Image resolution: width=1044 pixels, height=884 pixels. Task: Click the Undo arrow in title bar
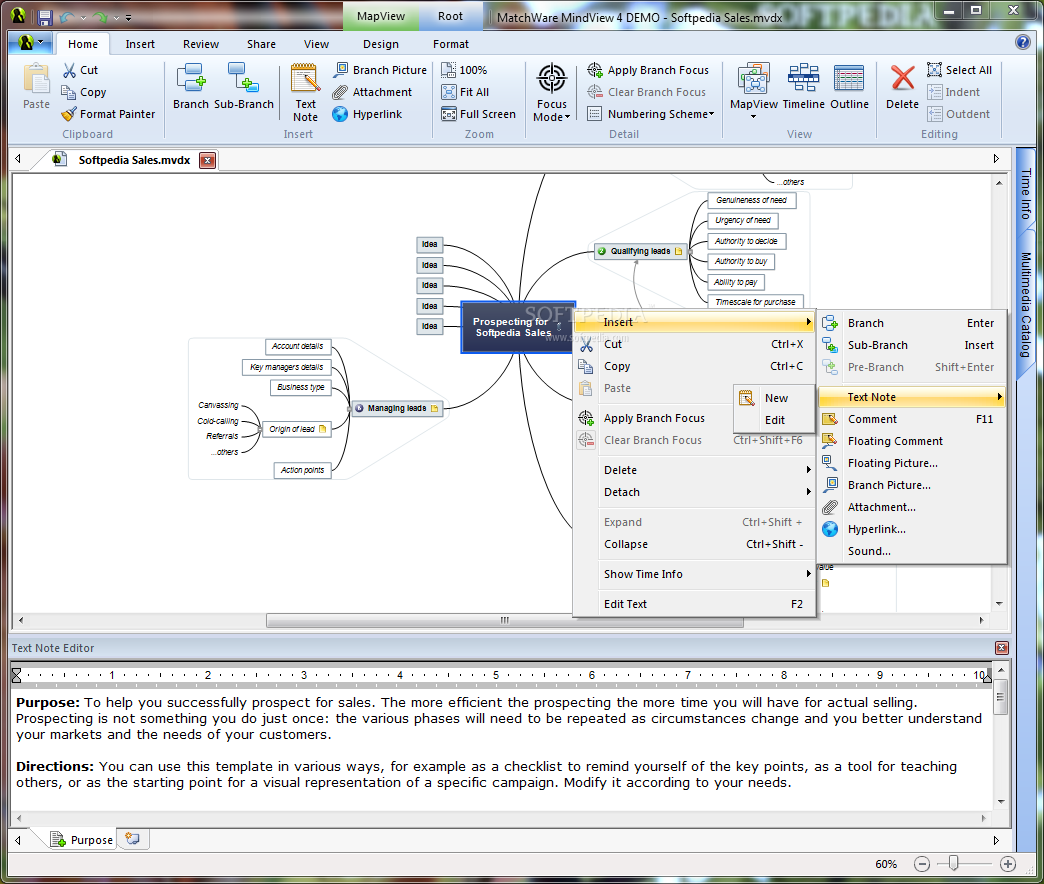[67, 17]
